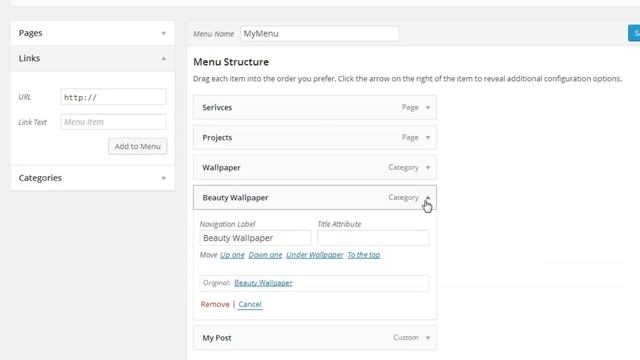
Task: Open original Beauty Wallpaper link
Action: tap(263, 283)
